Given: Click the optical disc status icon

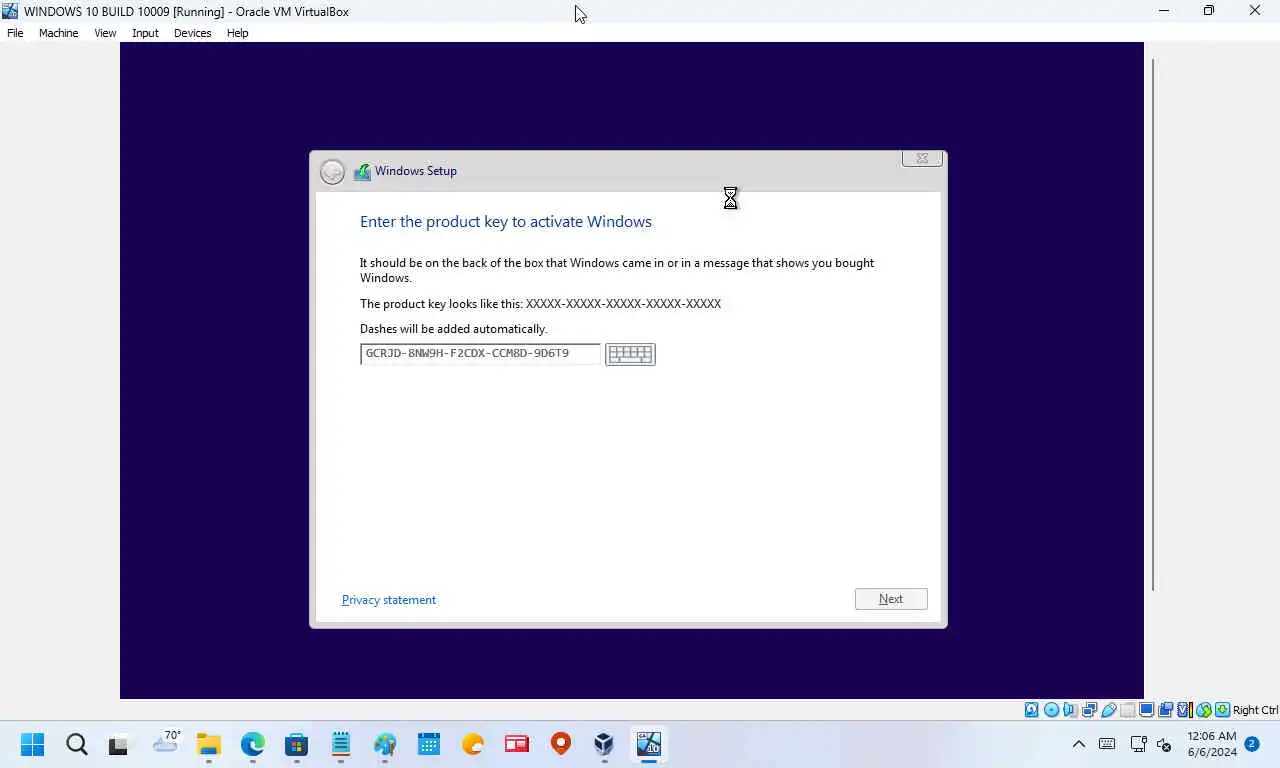Looking at the screenshot, I should [1051, 710].
